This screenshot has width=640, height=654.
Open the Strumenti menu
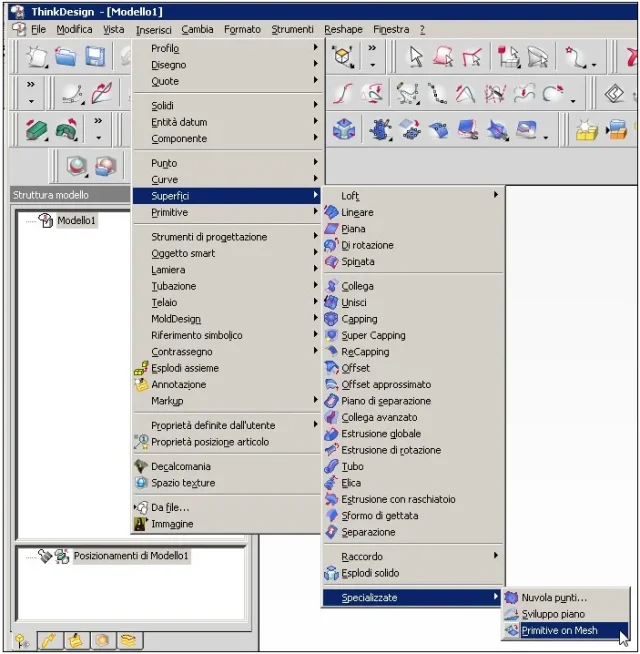coord(292,30)
